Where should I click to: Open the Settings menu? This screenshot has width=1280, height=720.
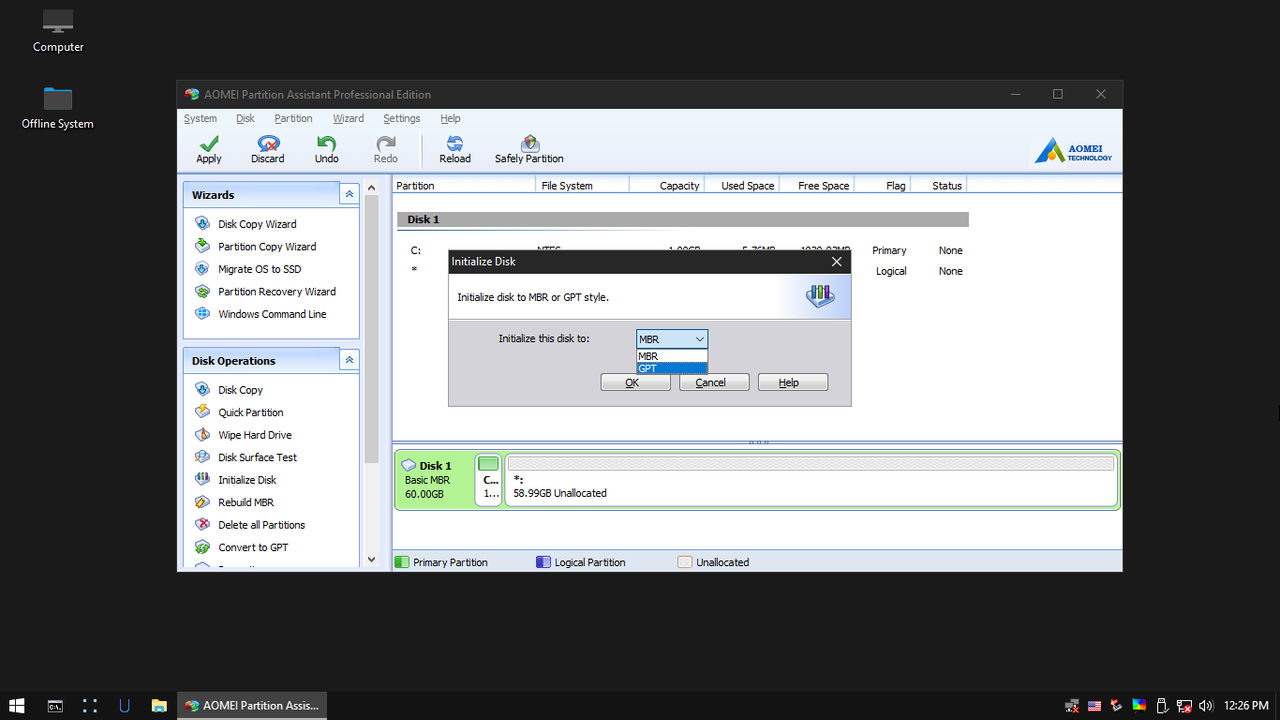tap(402, 118)
